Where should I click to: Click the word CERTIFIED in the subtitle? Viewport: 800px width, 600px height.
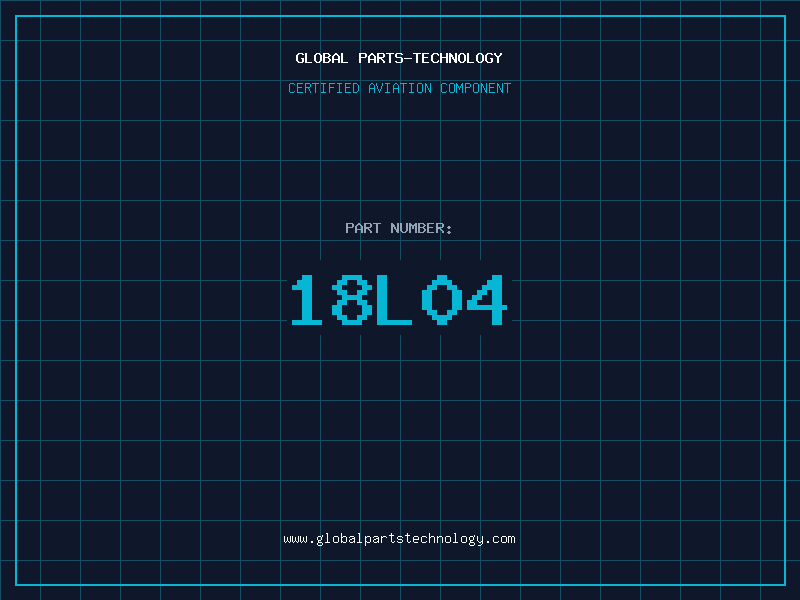click(325, 88)
